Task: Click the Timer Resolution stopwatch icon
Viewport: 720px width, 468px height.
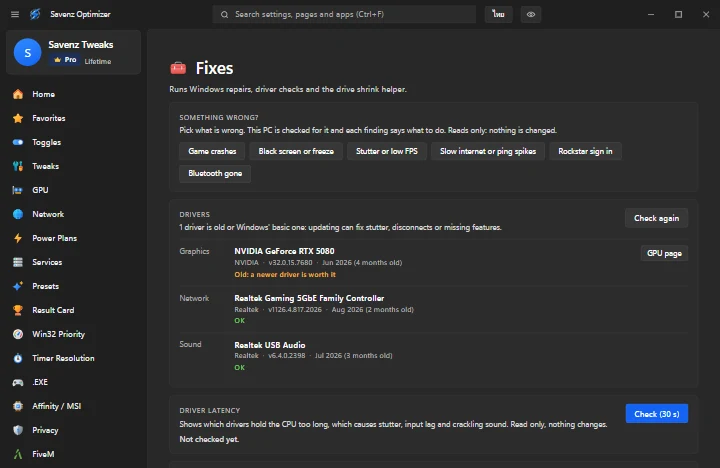Action: [18, 358]
